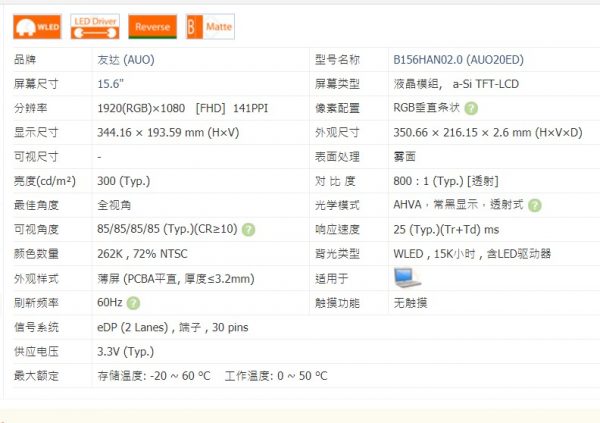Viewport: 600px width, 423px height.
Task: Select 液晶模组, a-Si TFT-LCD panel type
Action: pyautogui.click(x=456, y=84)
